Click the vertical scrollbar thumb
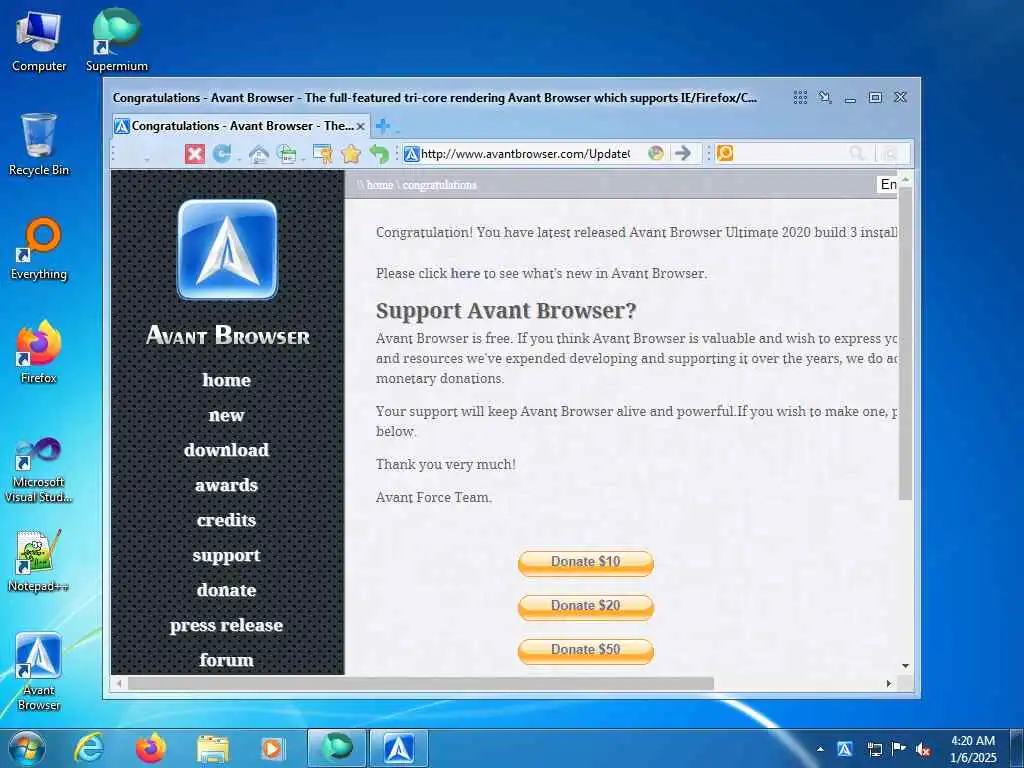Image resolution: width=1024 pixels, height=768 pixels. (x=906, y=343)
